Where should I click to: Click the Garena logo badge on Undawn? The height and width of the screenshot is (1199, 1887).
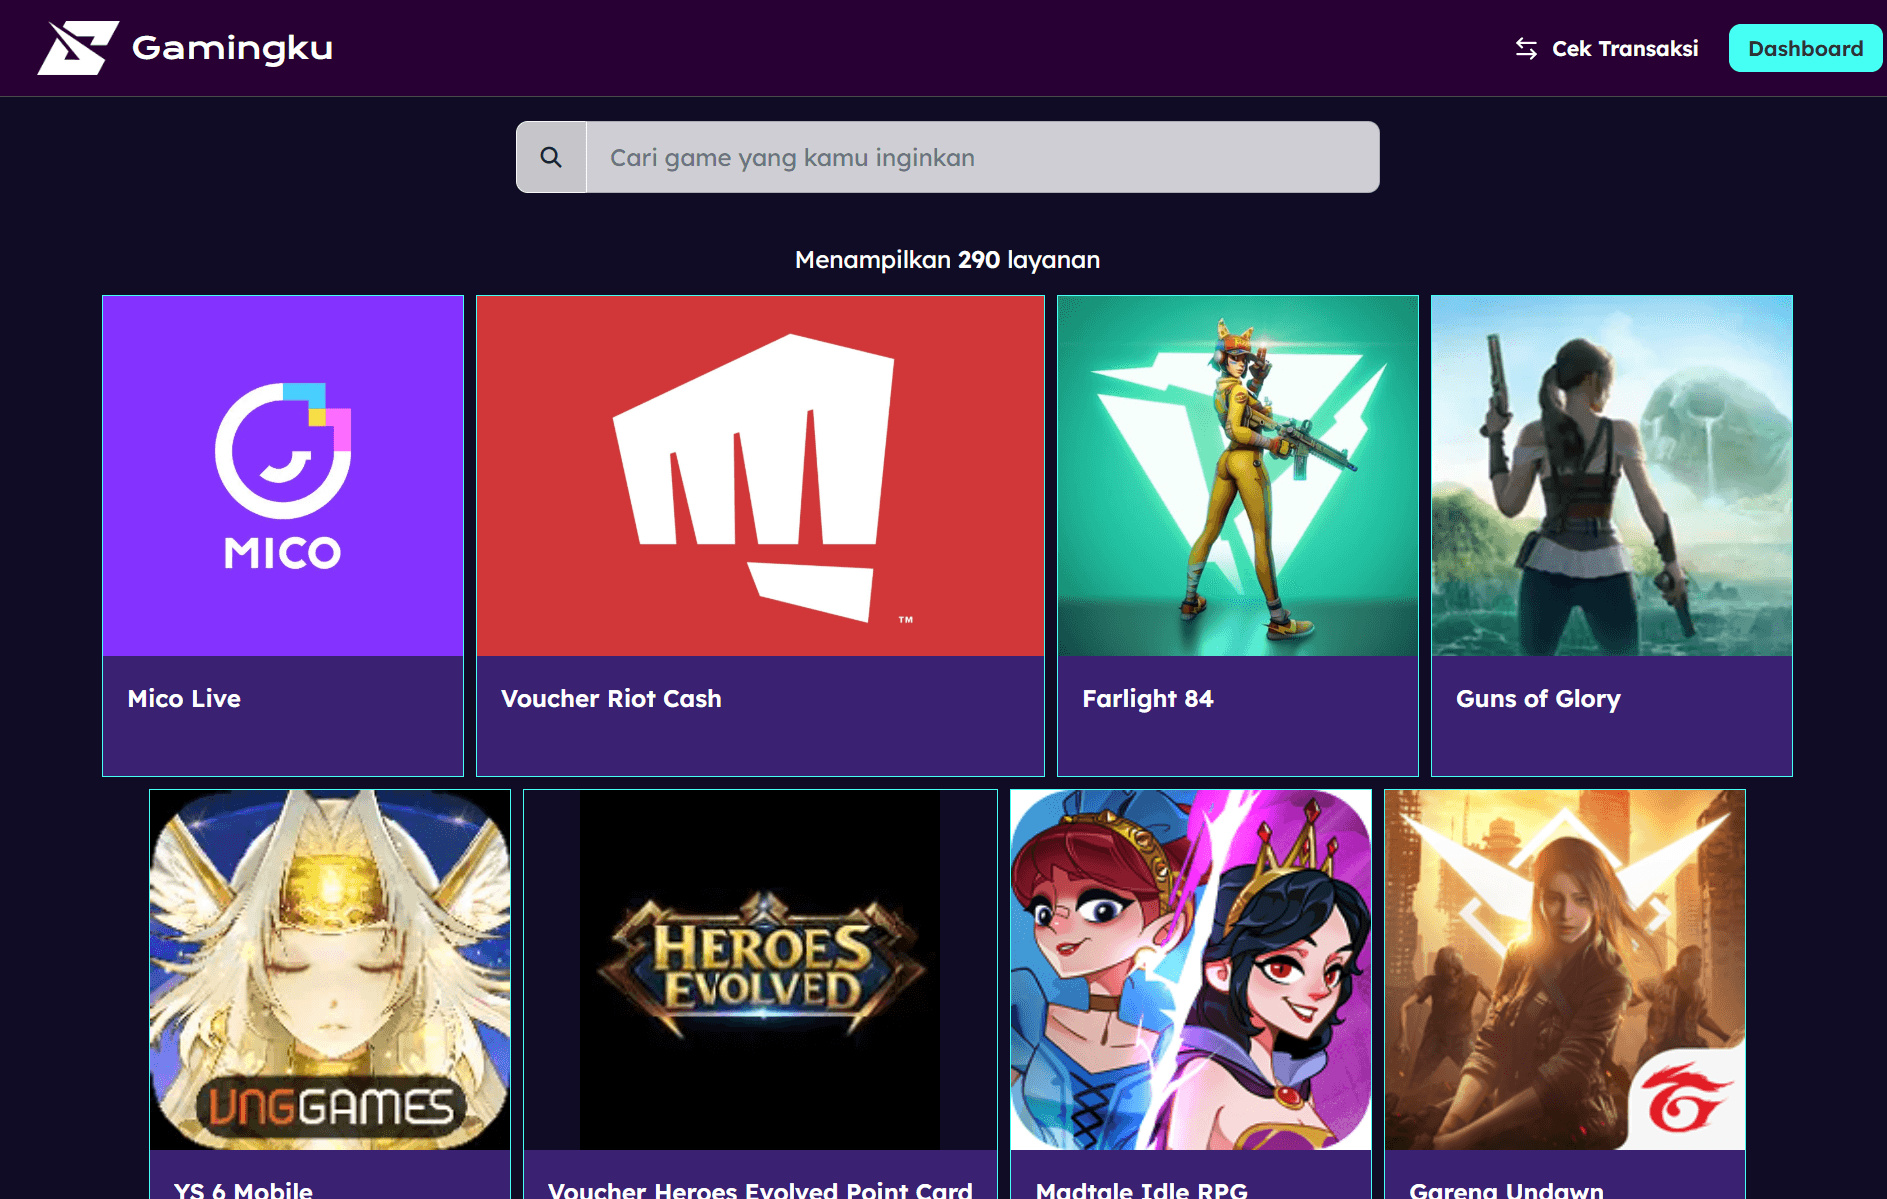pyautogui.click(x=1688, y=1098)
